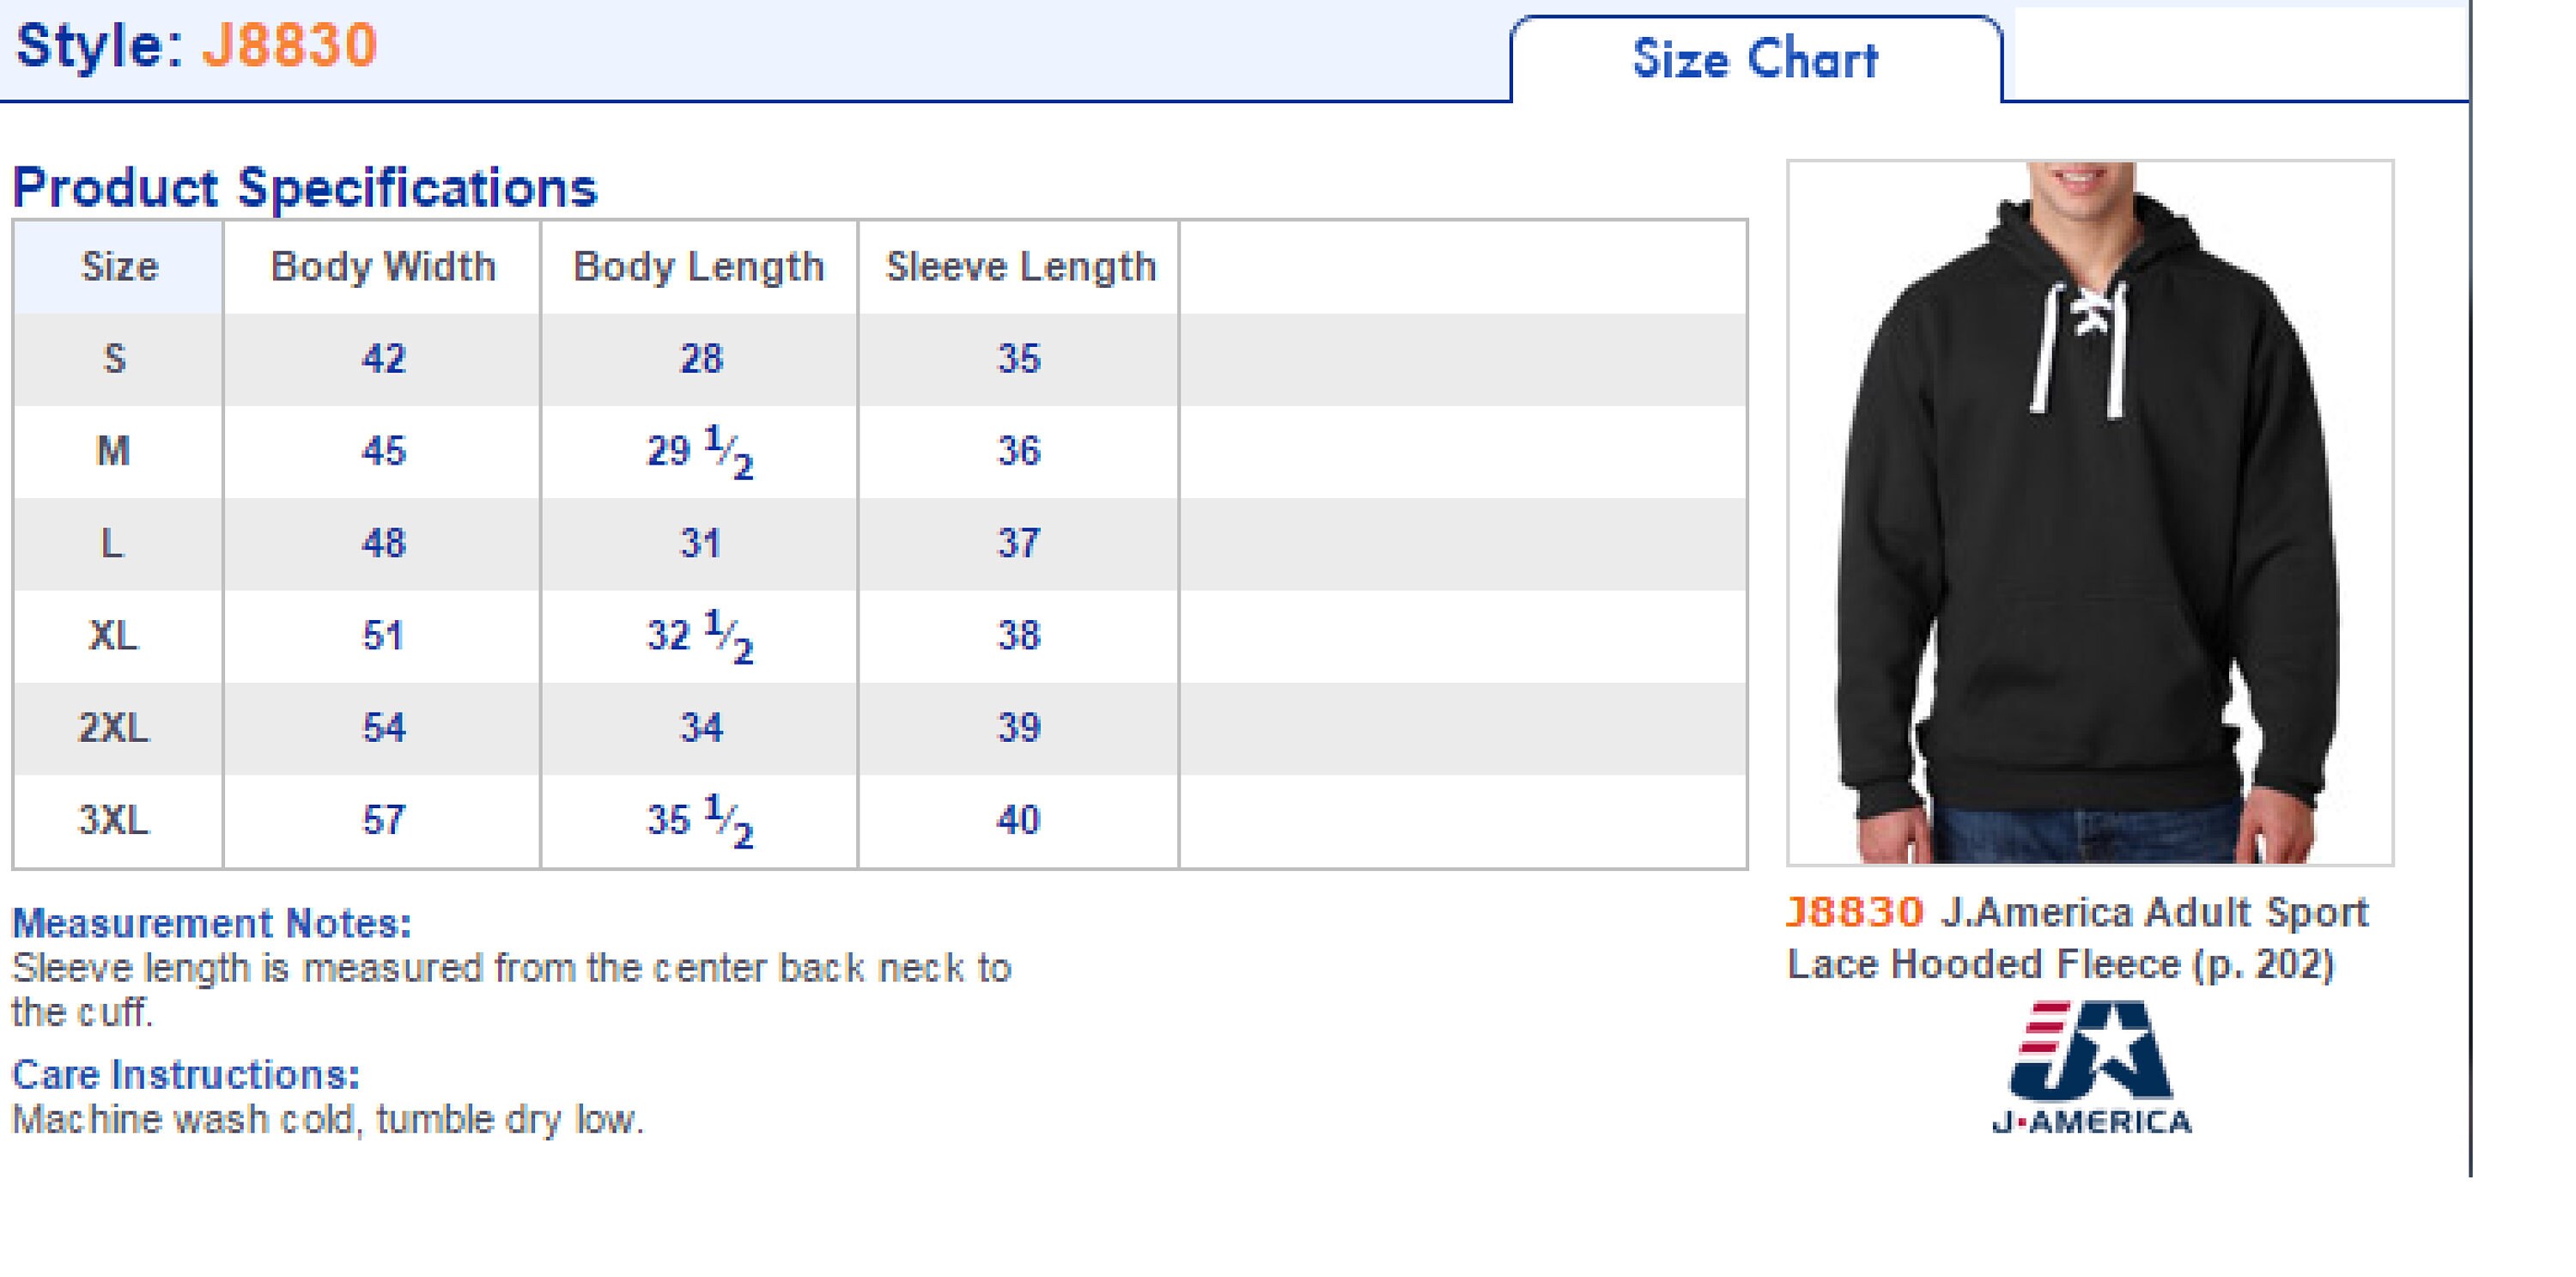The image size is (2576, 1277).
Task: Click the Measurement Notes heading
Action: 212,923
